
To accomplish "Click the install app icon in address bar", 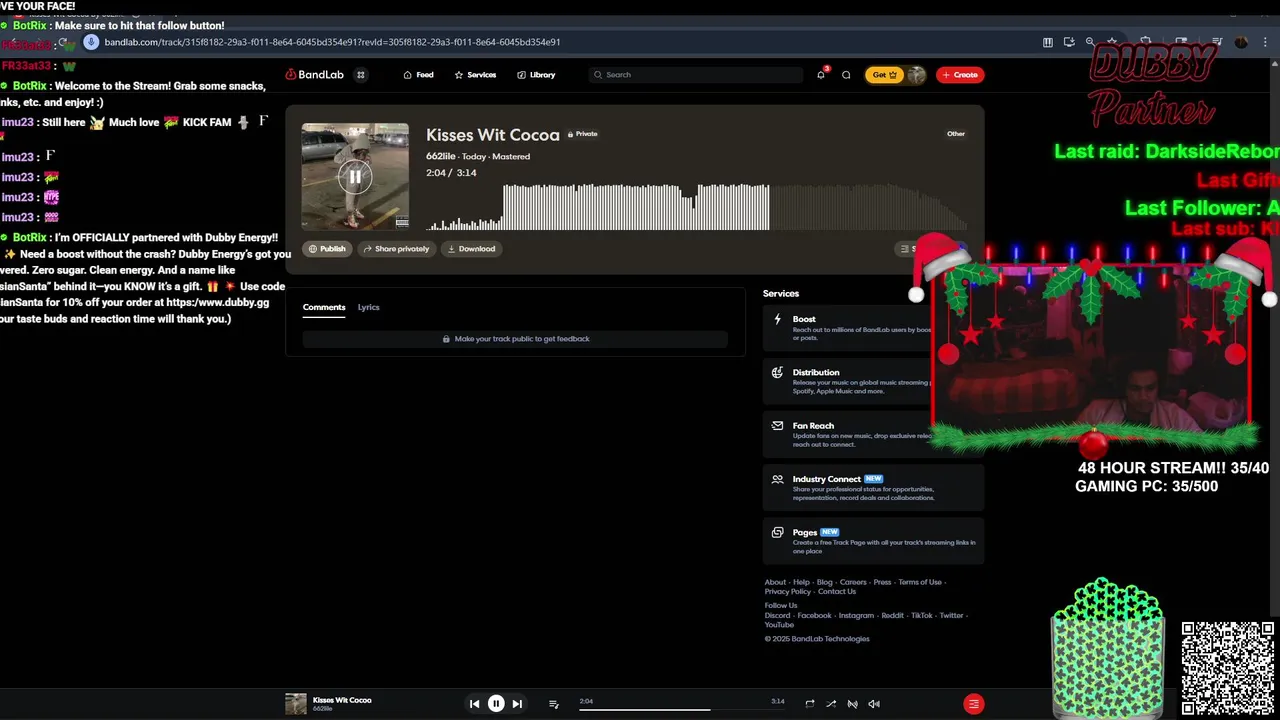I will point(1069,42).
